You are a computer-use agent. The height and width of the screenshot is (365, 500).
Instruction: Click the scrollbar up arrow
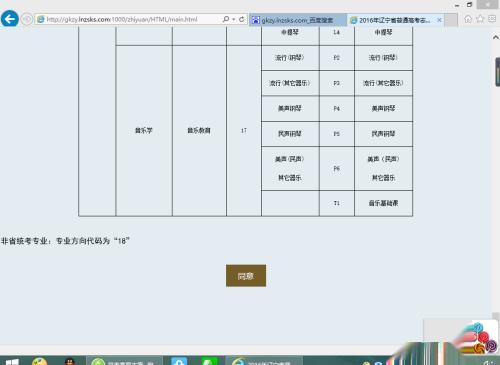click(x=496, y=37)
